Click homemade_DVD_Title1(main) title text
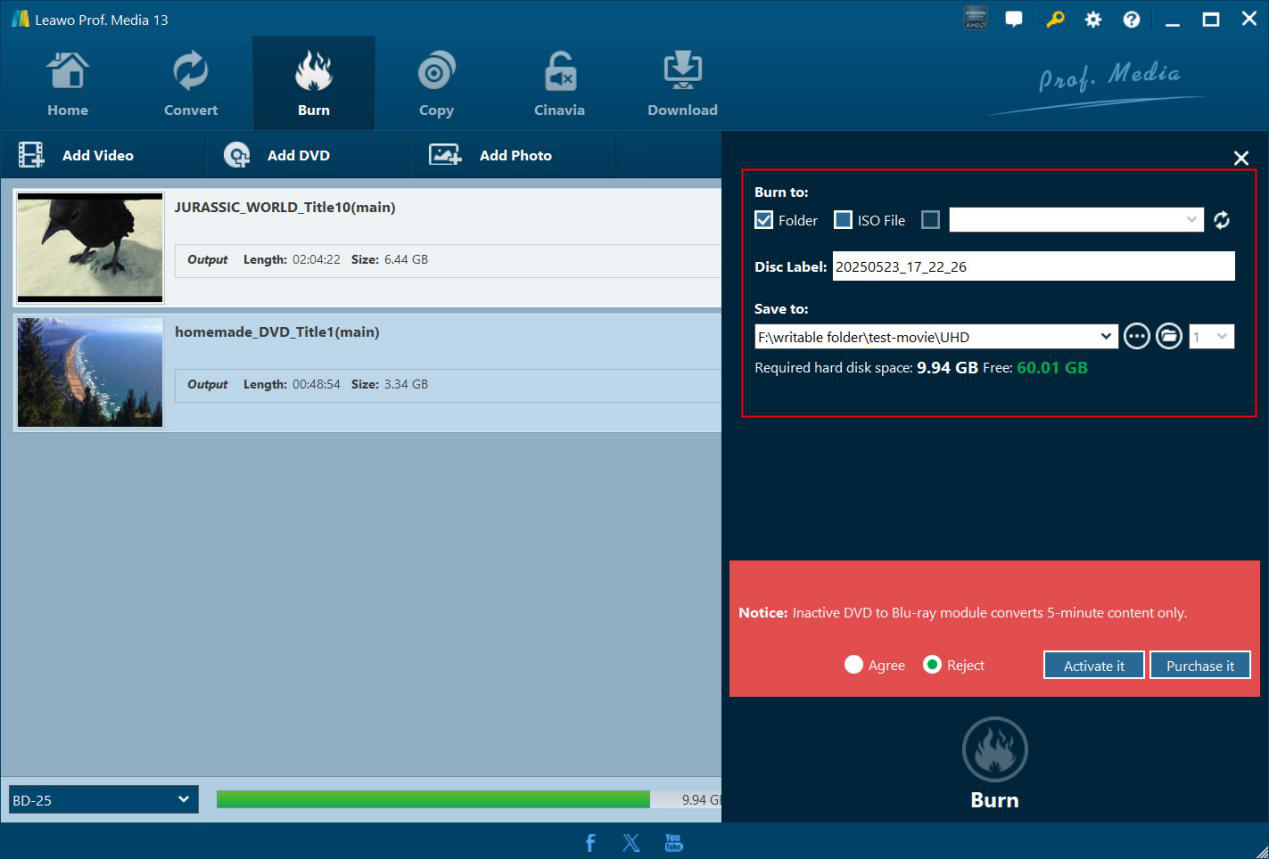This screenshot has width=1269, height=859. coord(277,332)
